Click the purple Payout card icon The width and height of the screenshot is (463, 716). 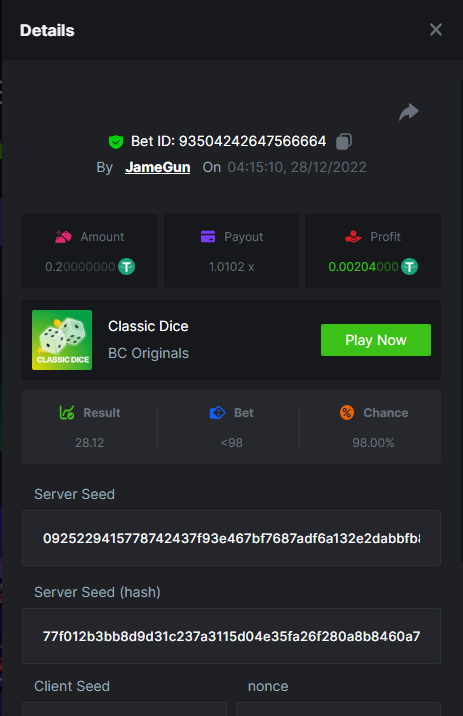pyautogui.click(x=208, y=237)
